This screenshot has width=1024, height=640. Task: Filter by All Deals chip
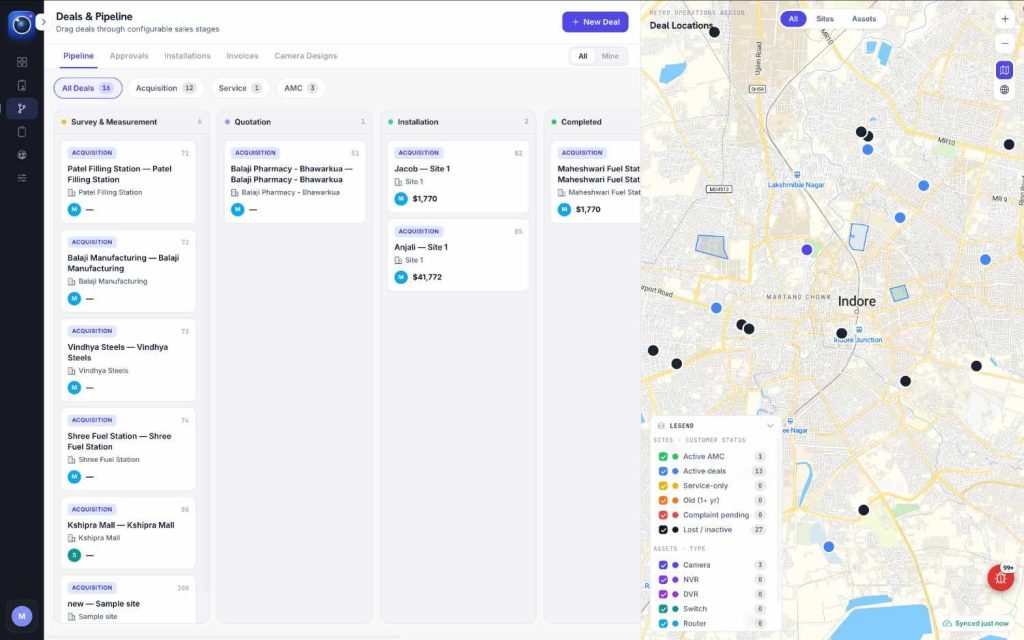tap(88, 88)
